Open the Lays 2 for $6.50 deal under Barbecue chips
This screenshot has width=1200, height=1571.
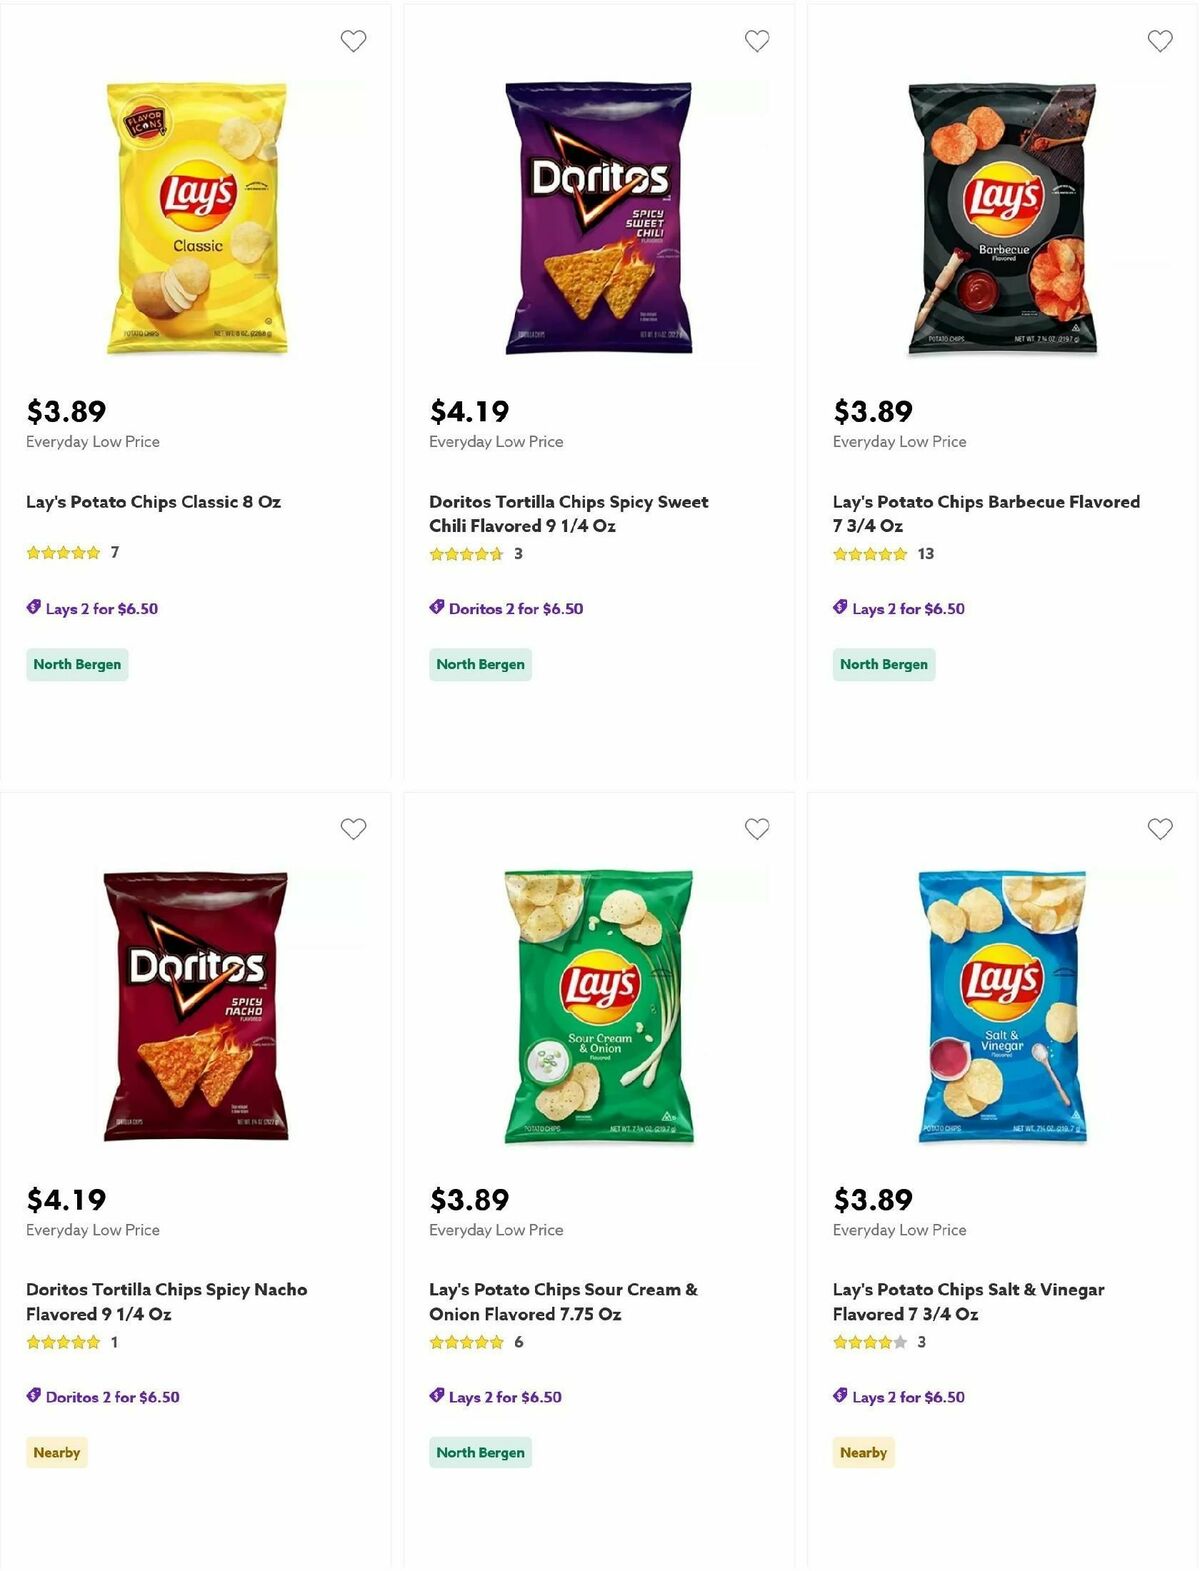905,608
